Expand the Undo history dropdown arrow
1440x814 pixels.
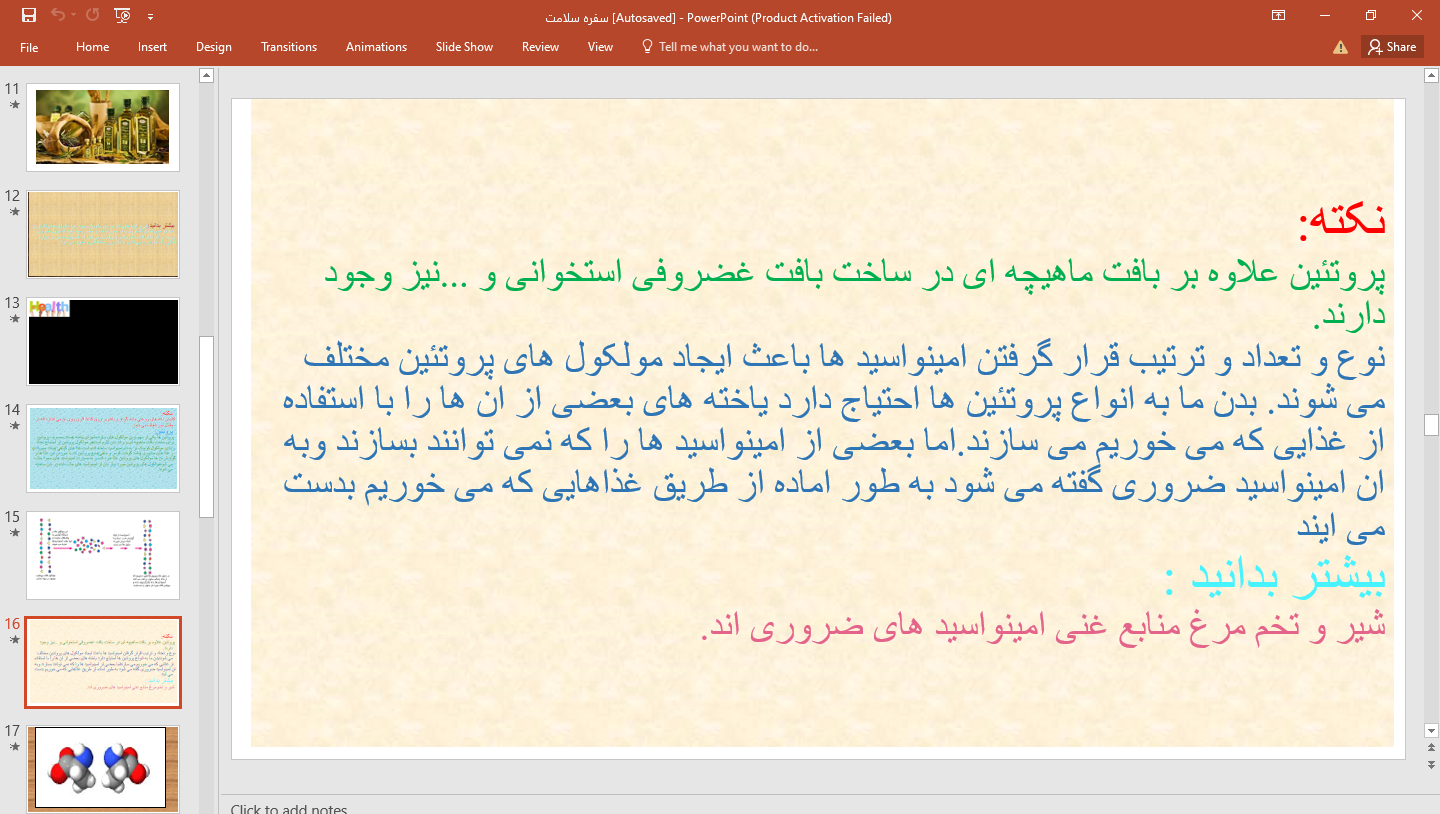(73, 16)
